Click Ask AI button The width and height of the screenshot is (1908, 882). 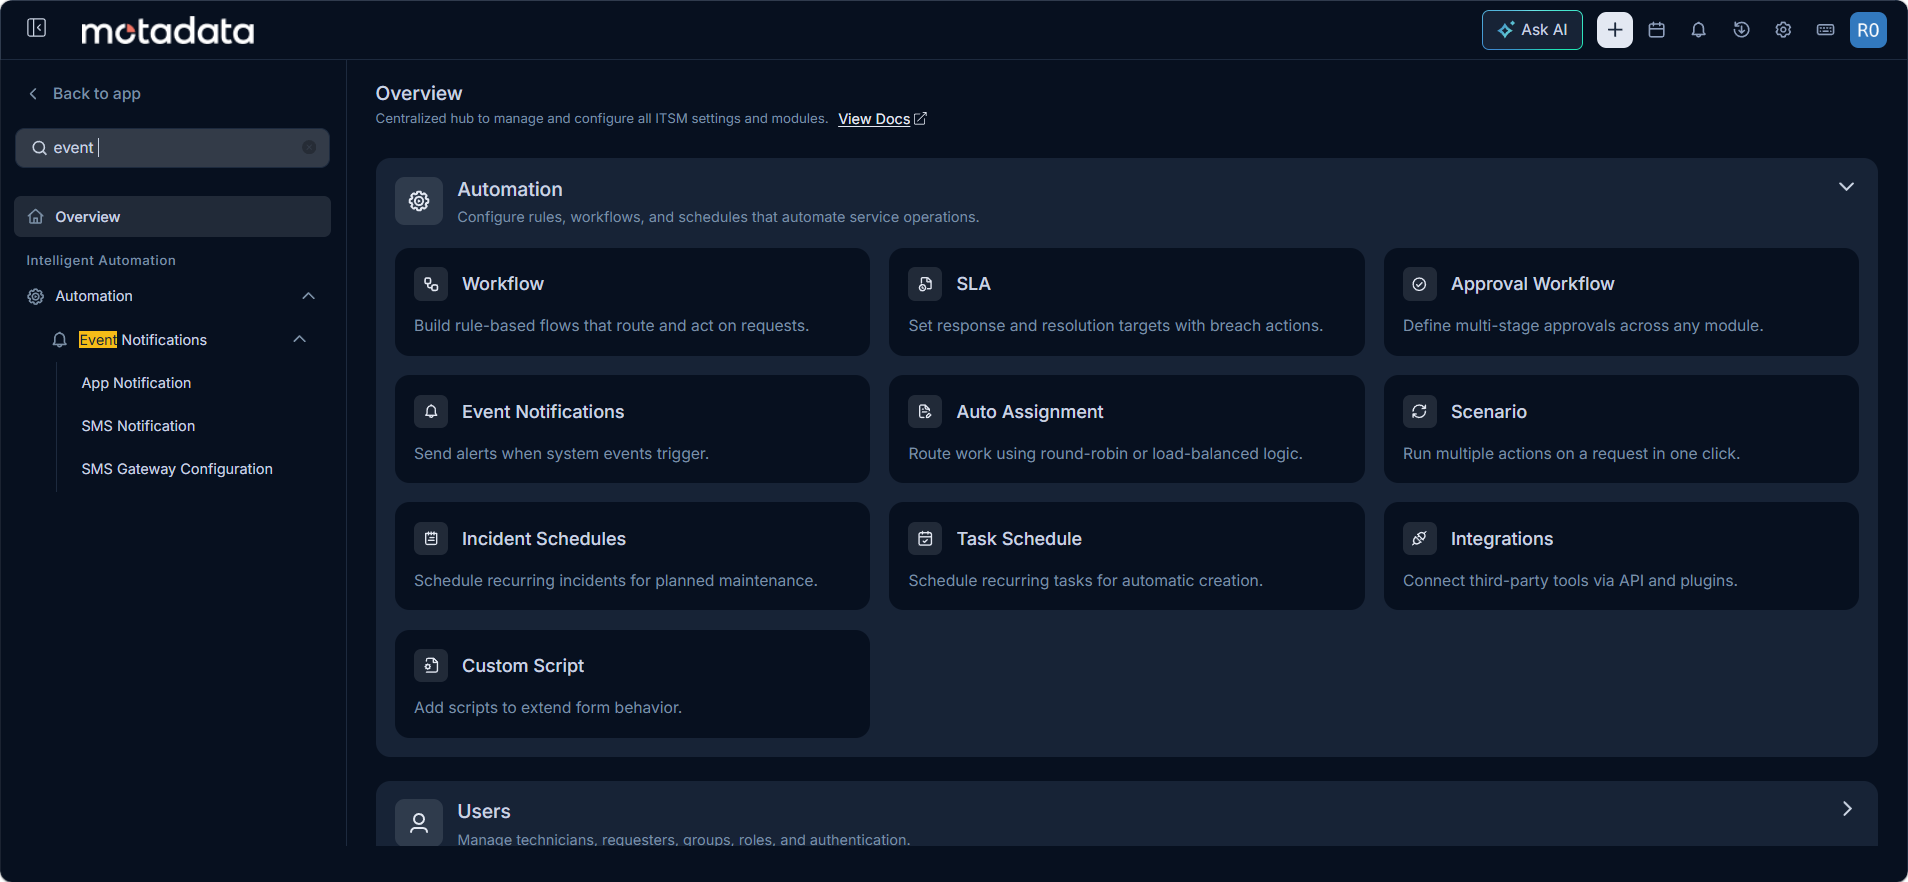pyautogui.click(x=1532, y=30)
